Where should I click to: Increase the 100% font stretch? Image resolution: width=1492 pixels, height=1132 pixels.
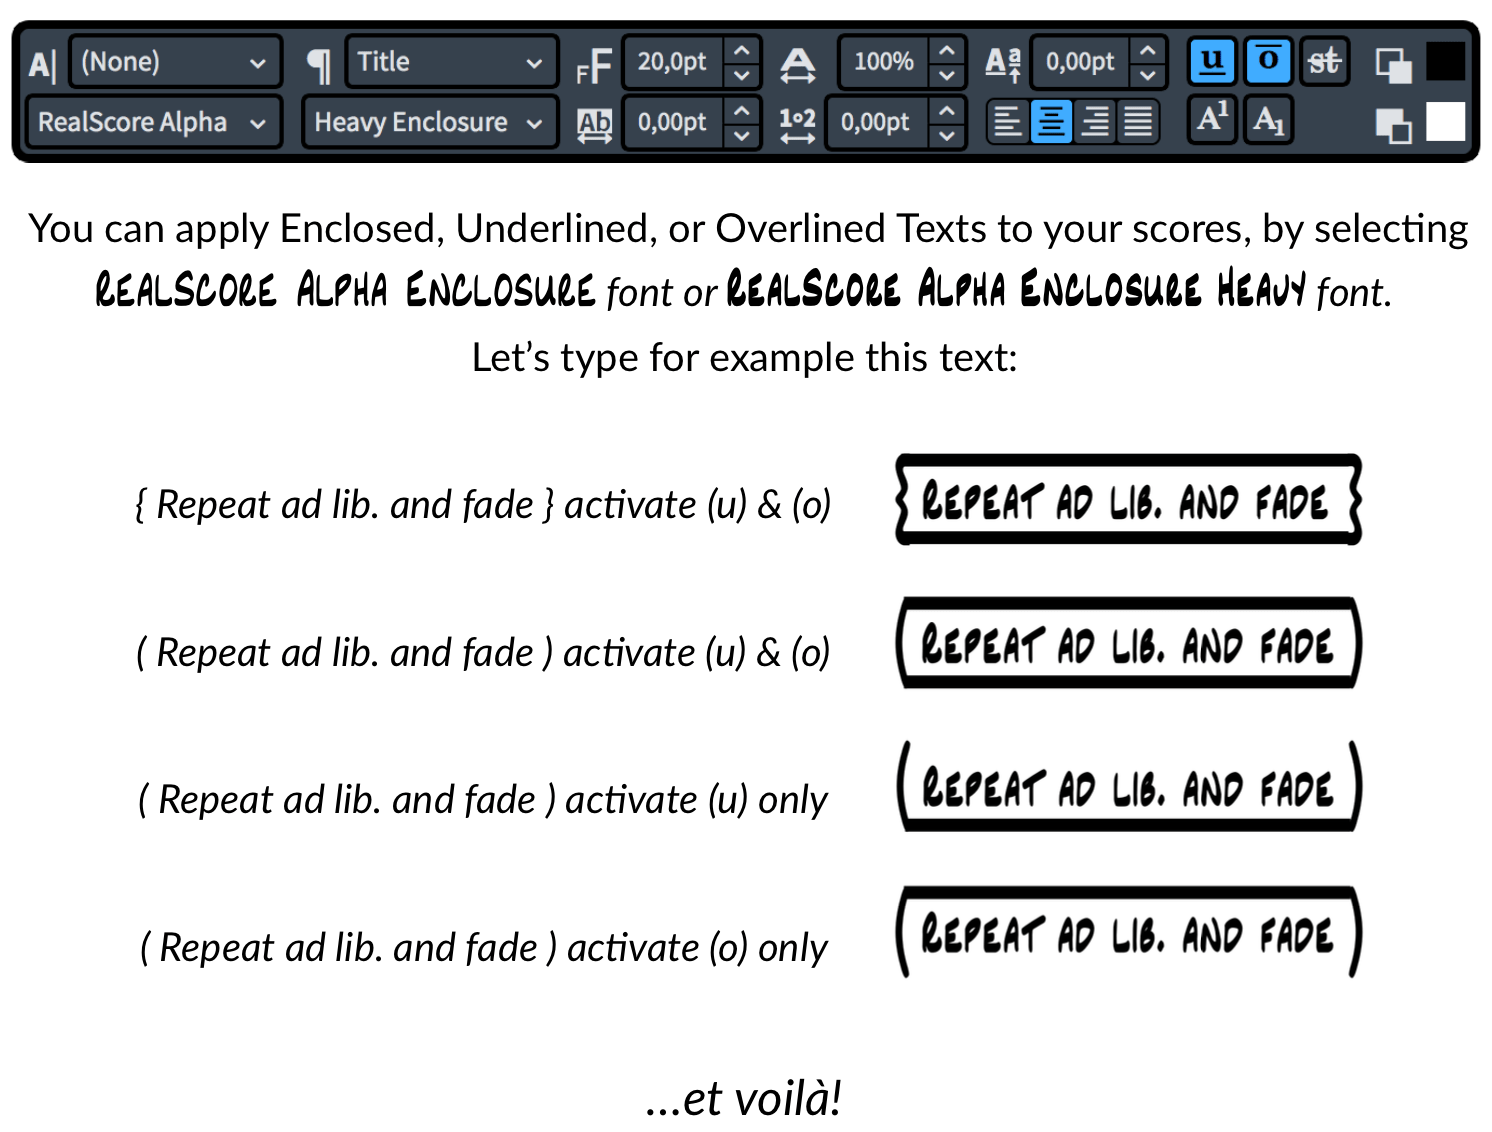click(x=947, y=48)
